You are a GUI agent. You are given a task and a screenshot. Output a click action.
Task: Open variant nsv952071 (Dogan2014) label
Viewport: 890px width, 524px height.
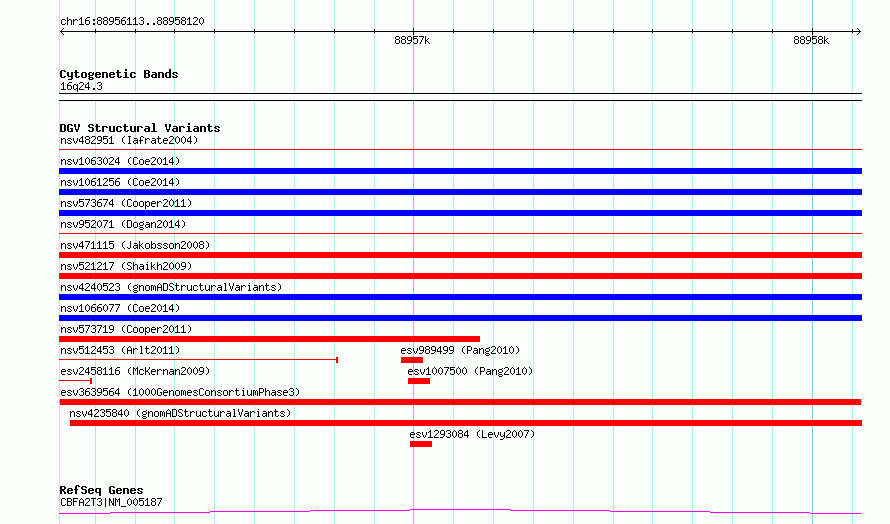[x=123, y=224]
